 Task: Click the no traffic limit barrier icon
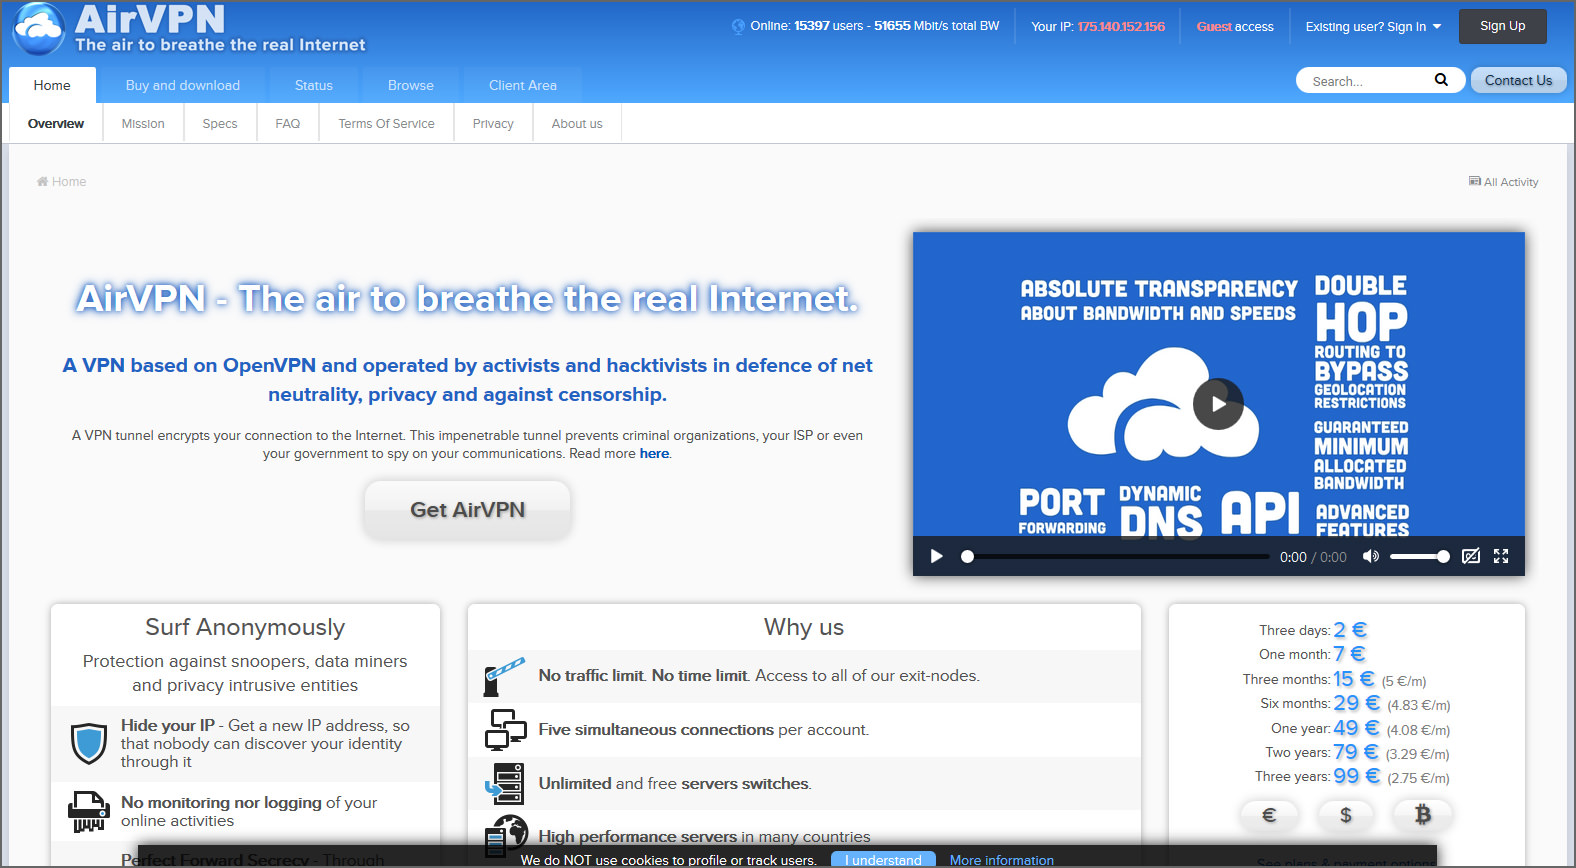pos(505,676)
